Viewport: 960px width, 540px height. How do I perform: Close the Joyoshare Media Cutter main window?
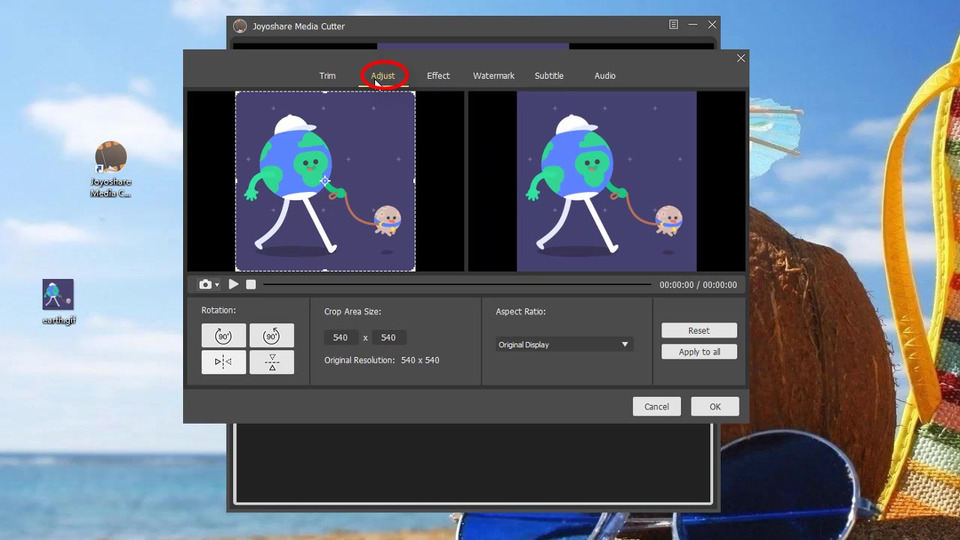[x=712, y=24]
